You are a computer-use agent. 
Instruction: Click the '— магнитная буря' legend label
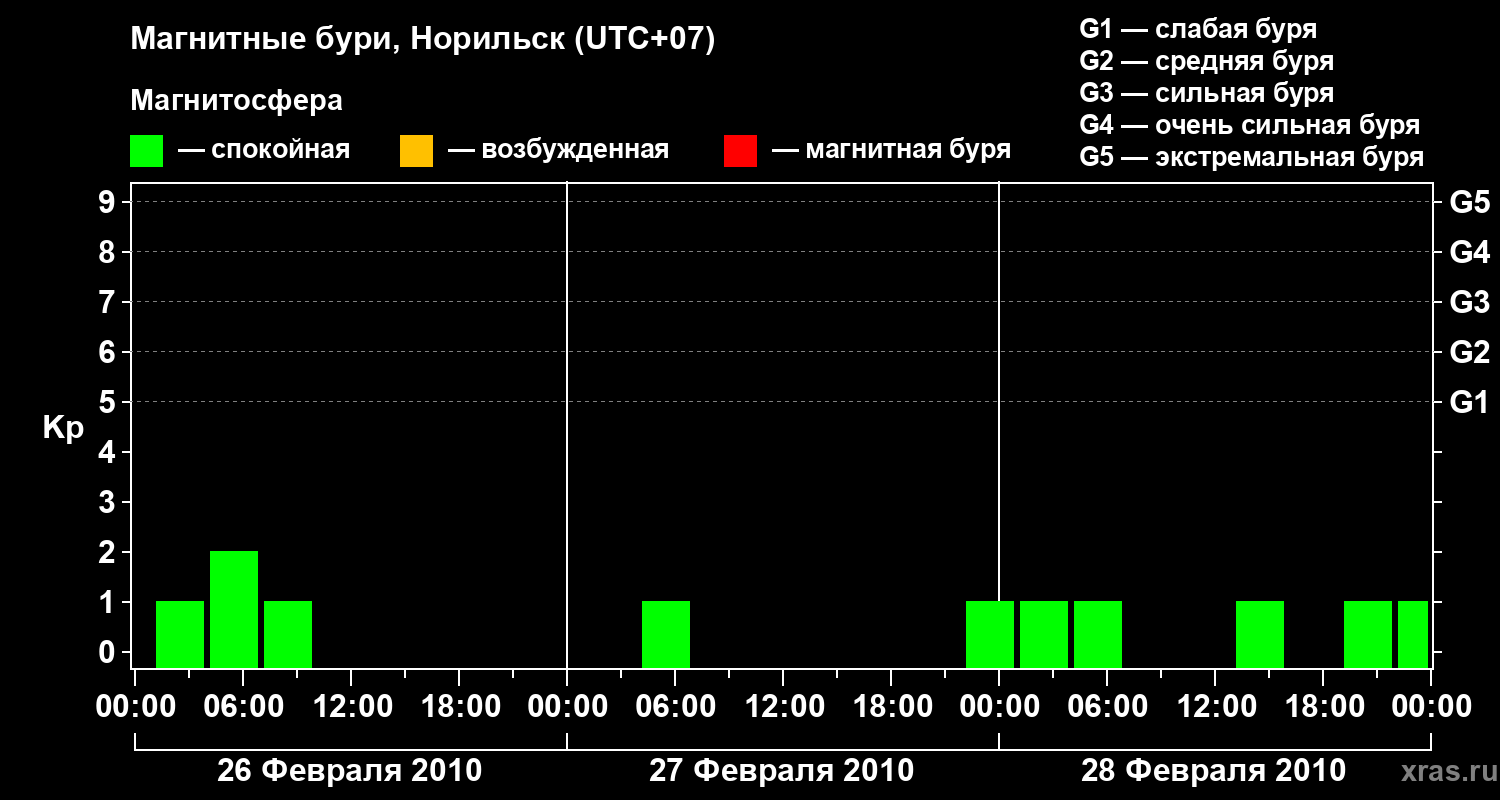click(x=891, y=151)
